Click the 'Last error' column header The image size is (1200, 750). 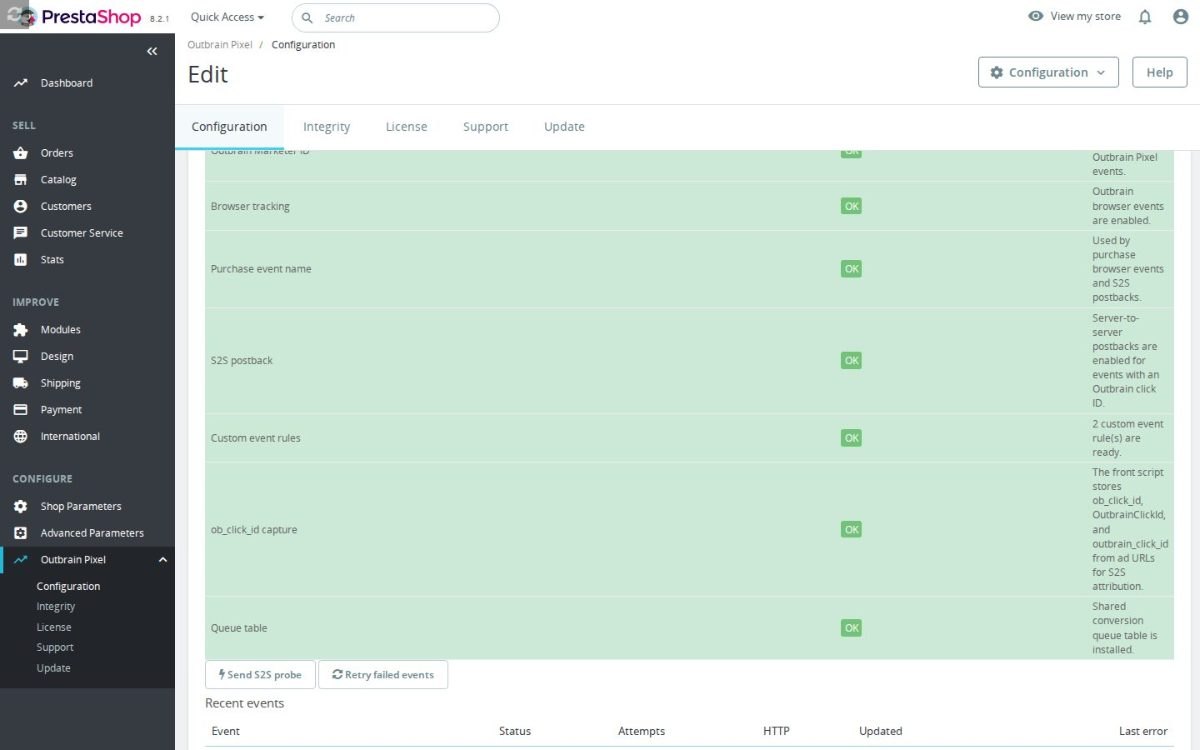(x=1143, y=731)
